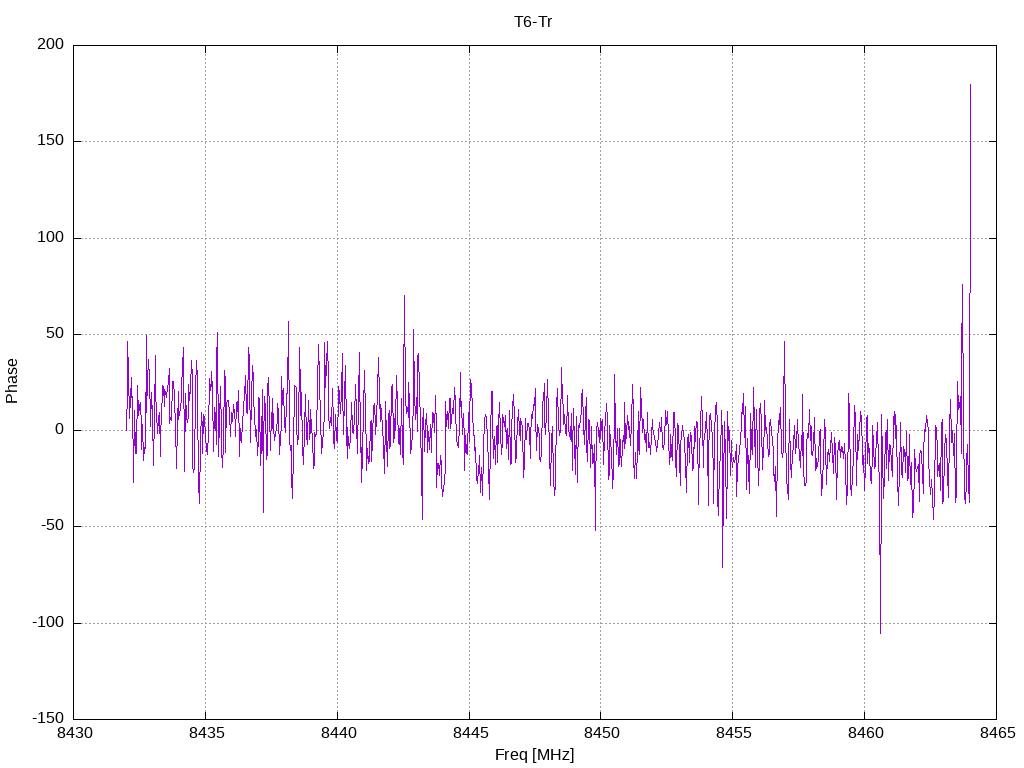Click the Freq [MHz] x-axis label
Image resolution: width=1024 pixels, height=768 pixels.
(534, 755)
